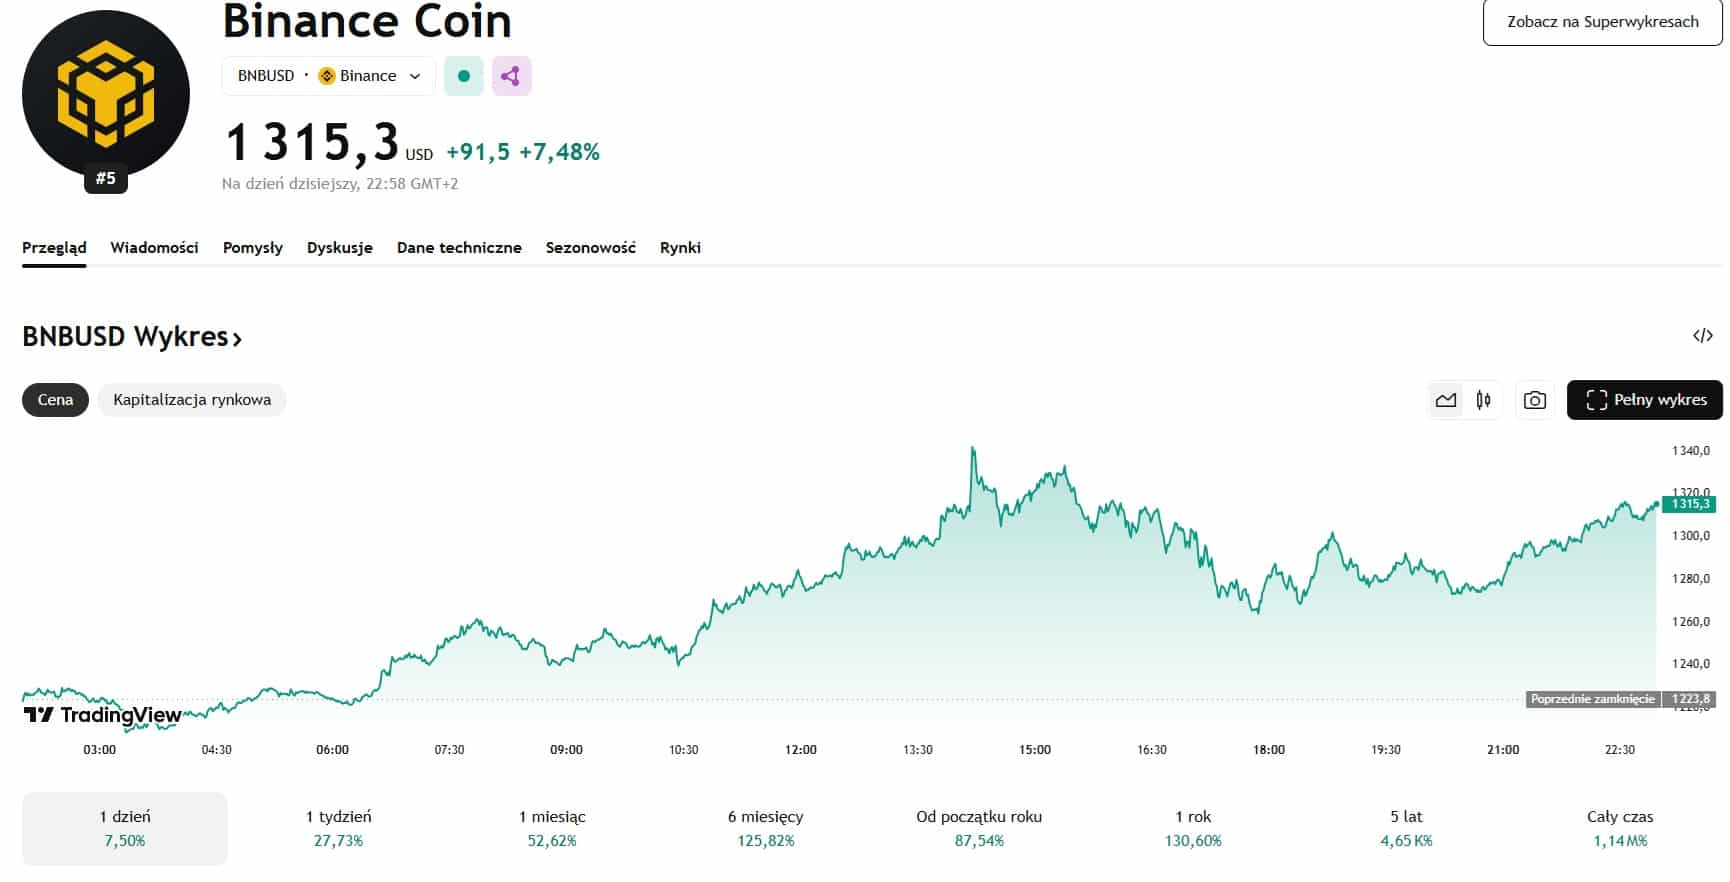Switch to the Dane techniczne tab
1730x882 pixels.
(459, 248)
